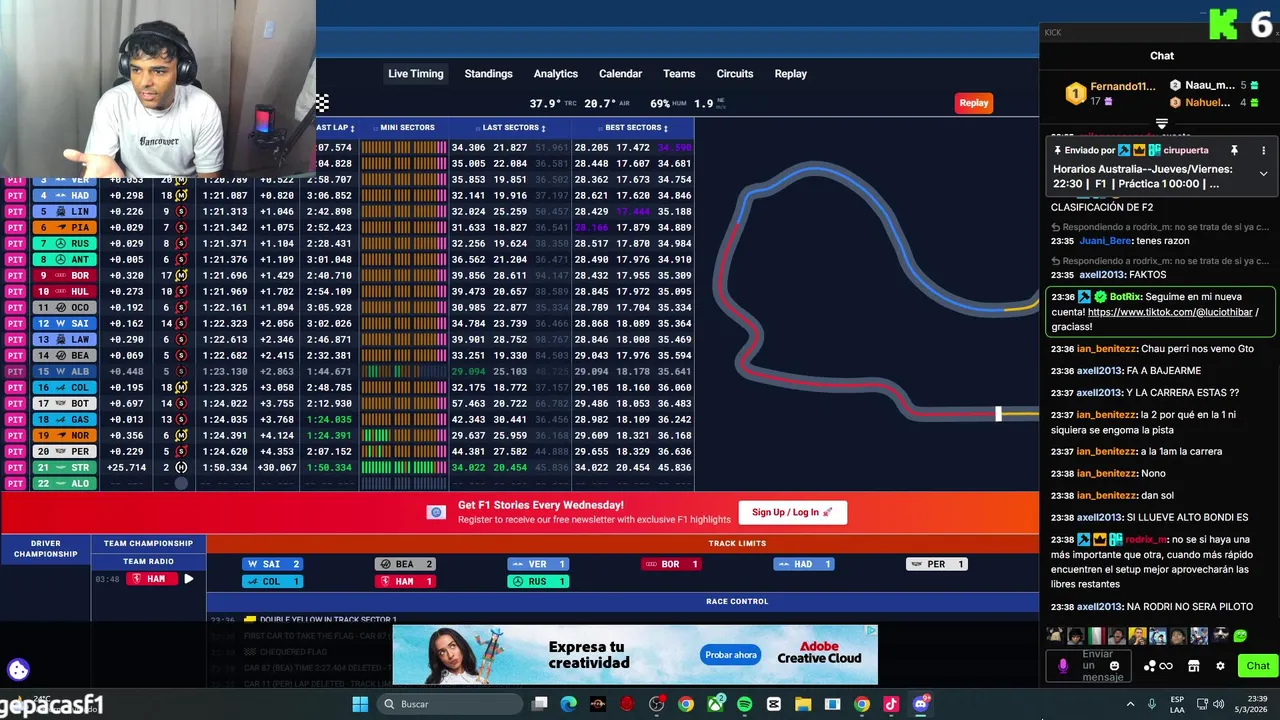Play HAM team radio clip
The image size is (1280, 720).
pyautogui.click(x=188, y=579)
